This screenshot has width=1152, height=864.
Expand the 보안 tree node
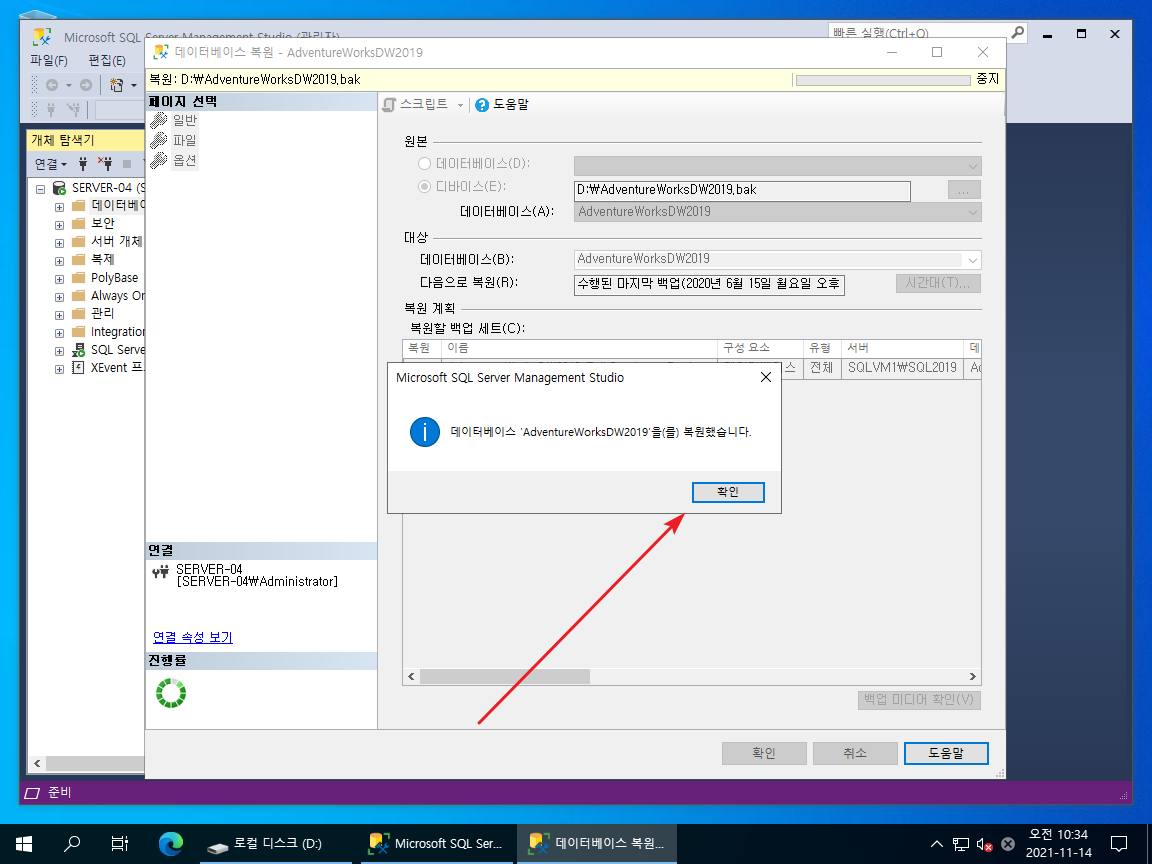coord(60,225)
